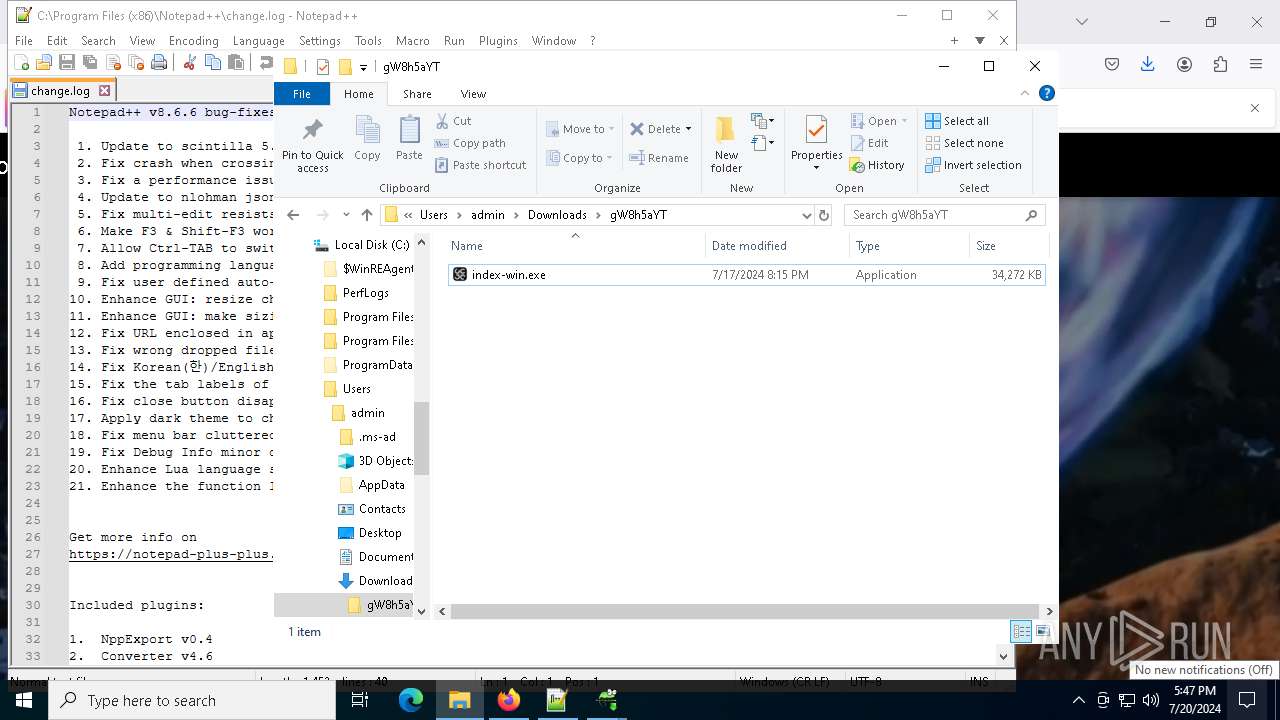The height and width of the screenshot is (720, 1280).
Task: Open the New item dropdown icon
Action: point(763,121)
